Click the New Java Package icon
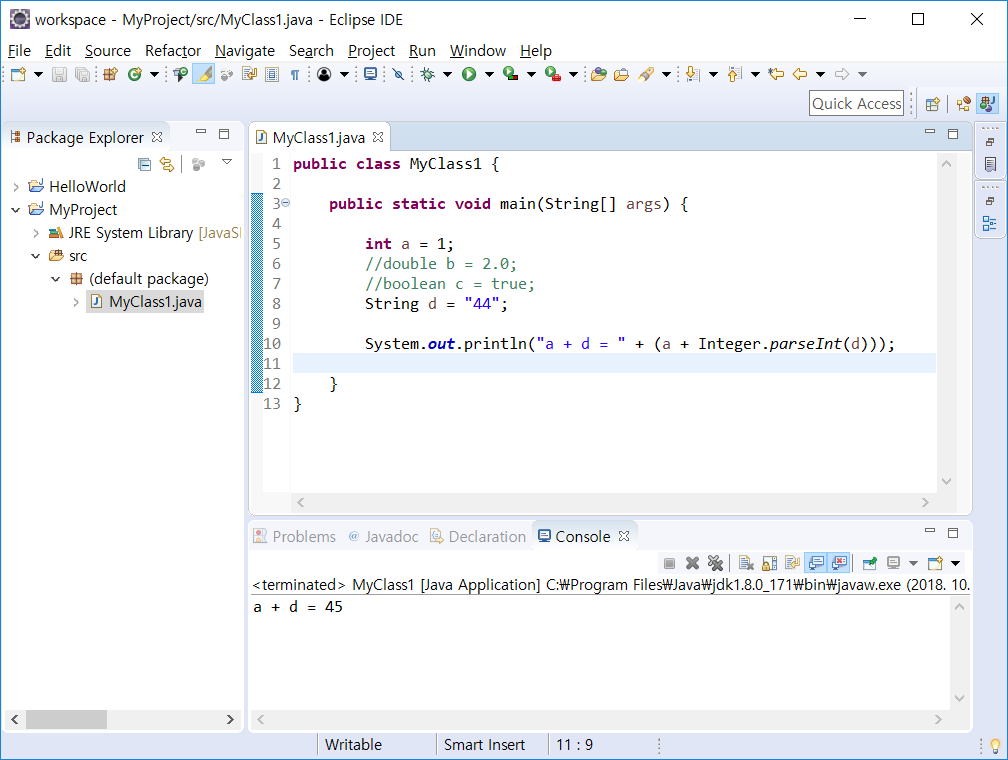This screenshot has width=1008, height=760. pyautogui.click(x=111, y=74)
